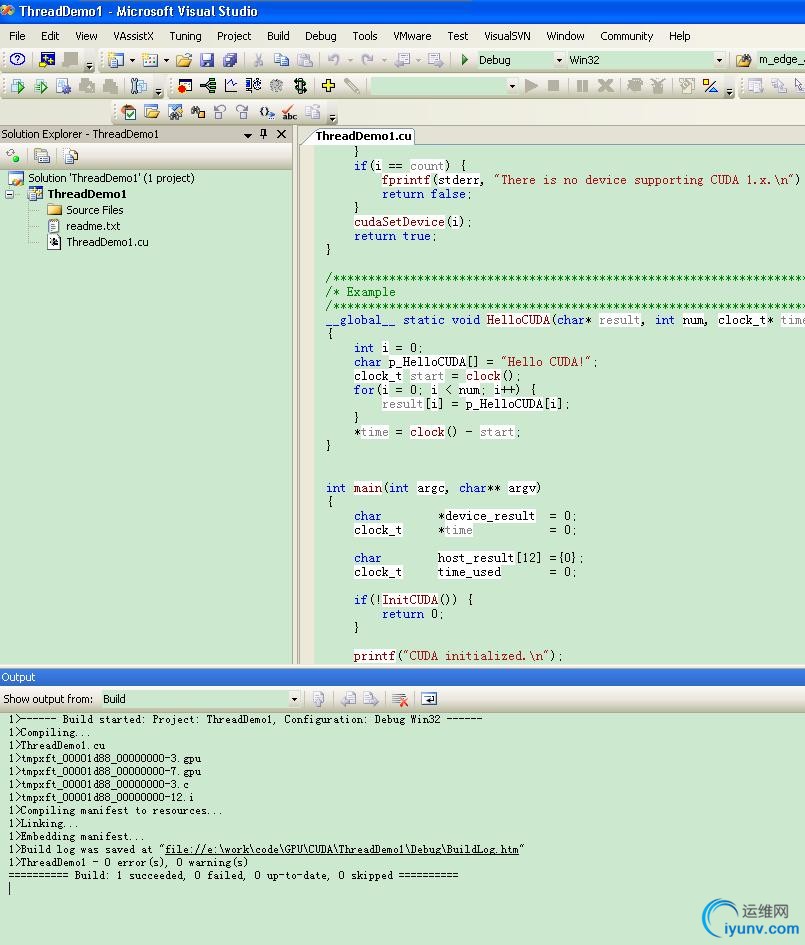Click the HelloCUDA function name in code

click(518, 320)
